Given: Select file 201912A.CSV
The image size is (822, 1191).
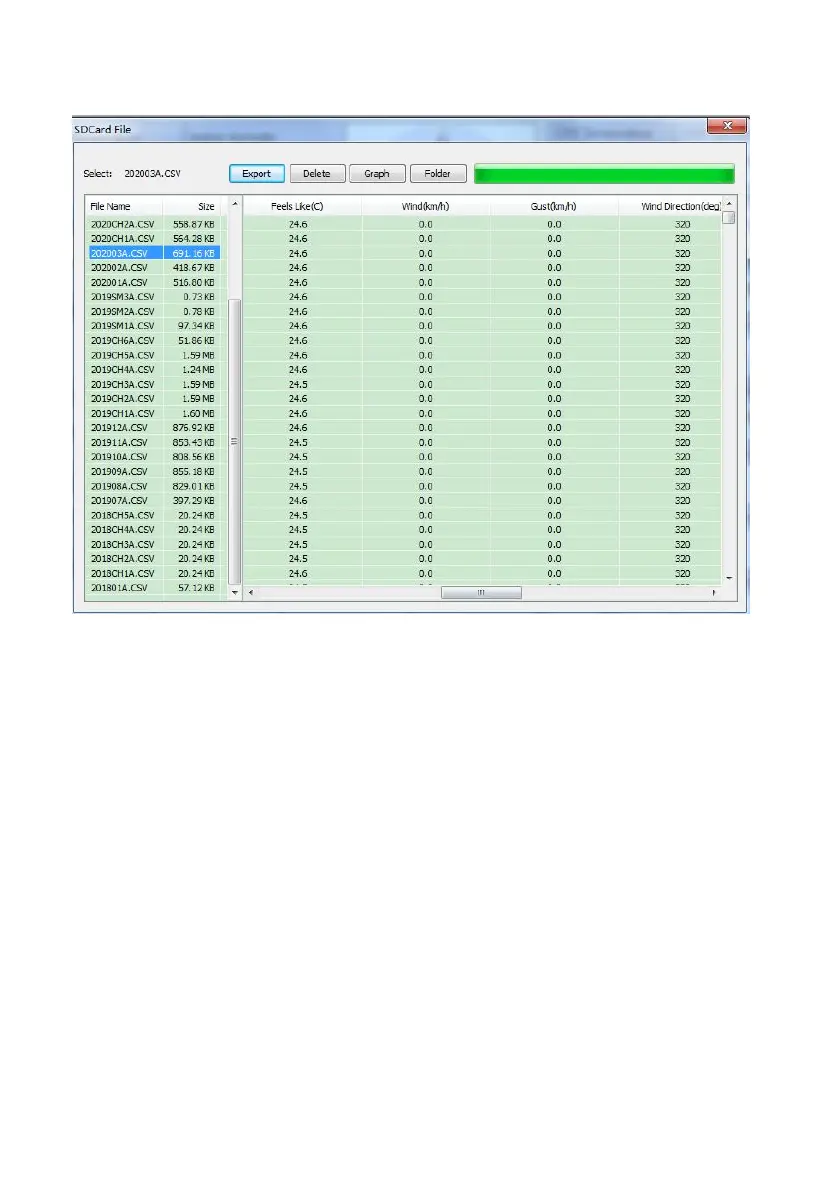Looking at the screenshot, I should tap(119, 428).
